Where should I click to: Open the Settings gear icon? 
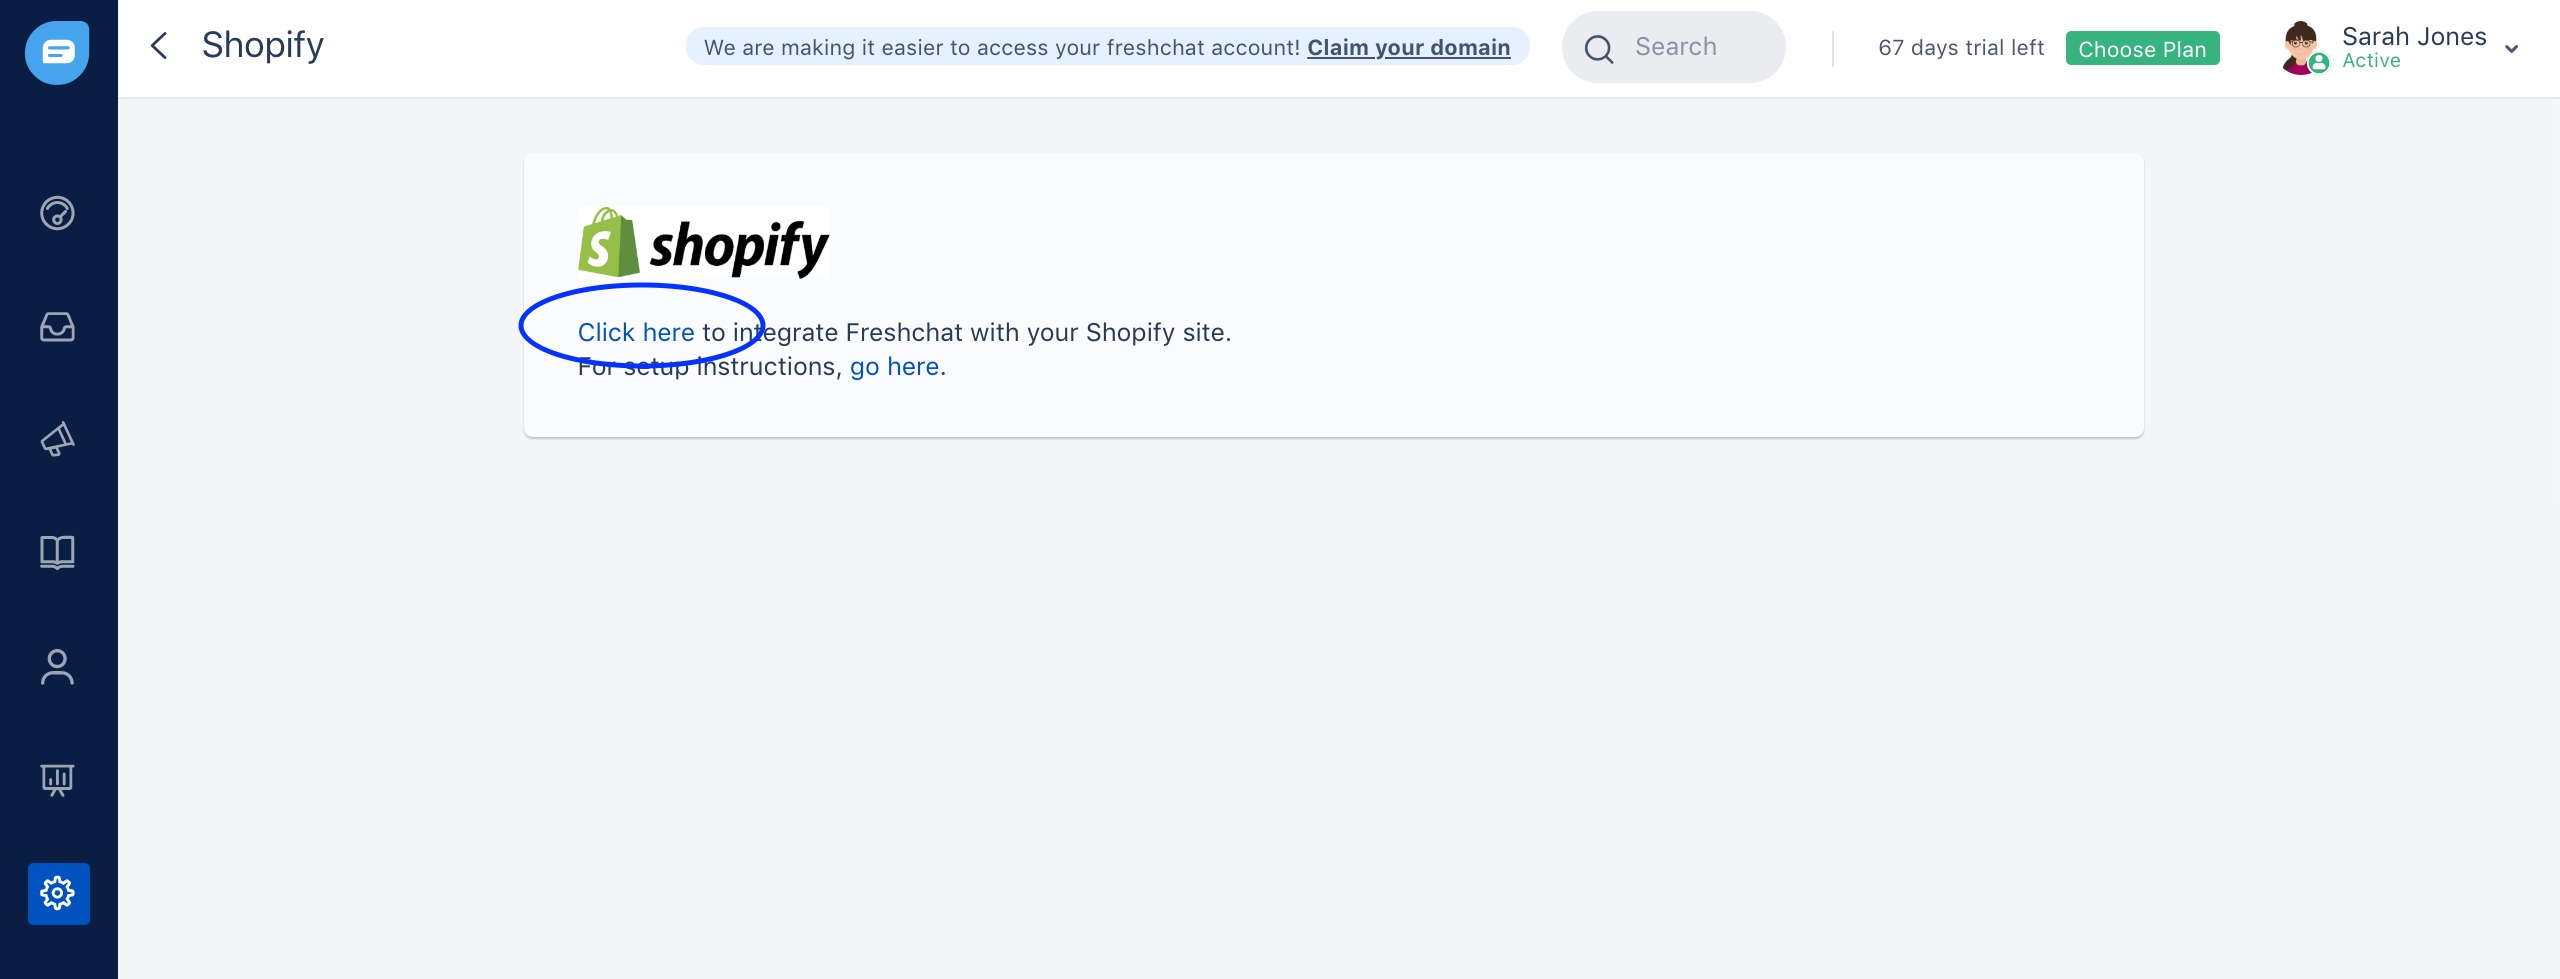pos(59,893)
